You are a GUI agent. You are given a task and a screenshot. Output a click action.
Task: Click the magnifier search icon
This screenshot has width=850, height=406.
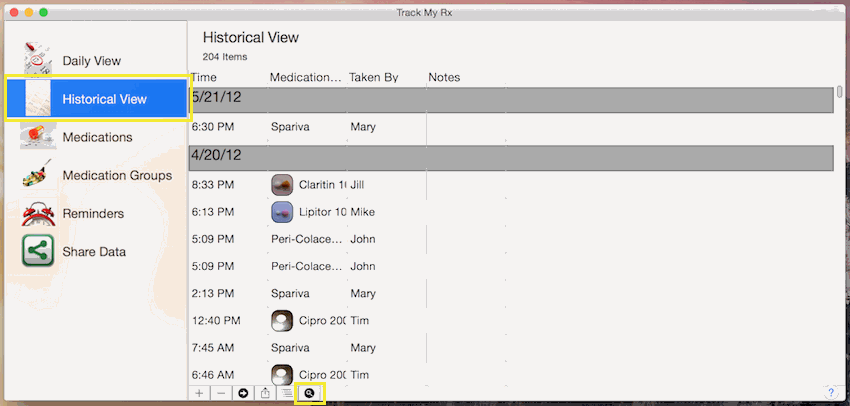tap(310, 394)
